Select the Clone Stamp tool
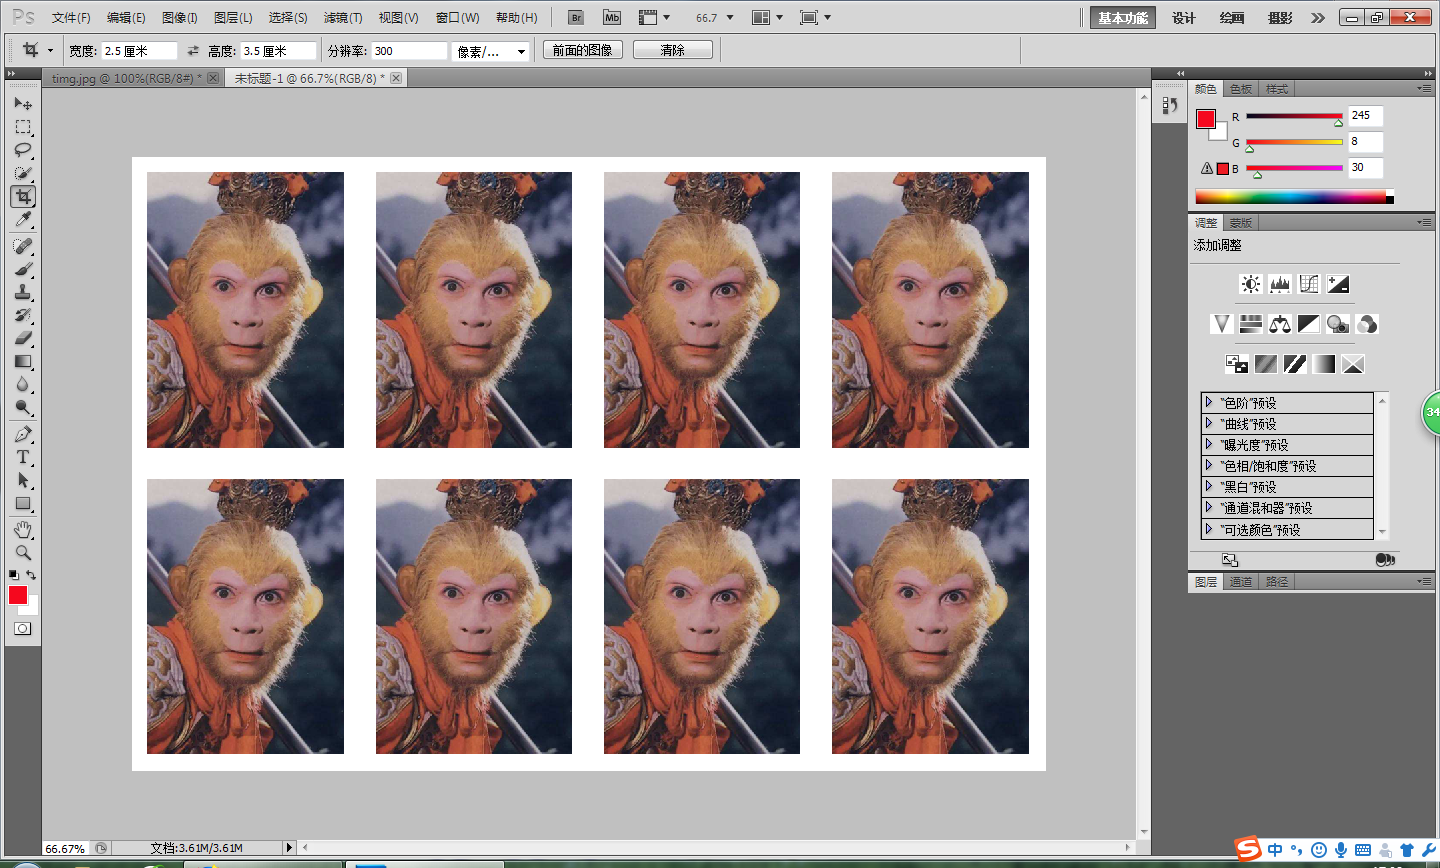Screen dimensions: 1440x868 23,292
